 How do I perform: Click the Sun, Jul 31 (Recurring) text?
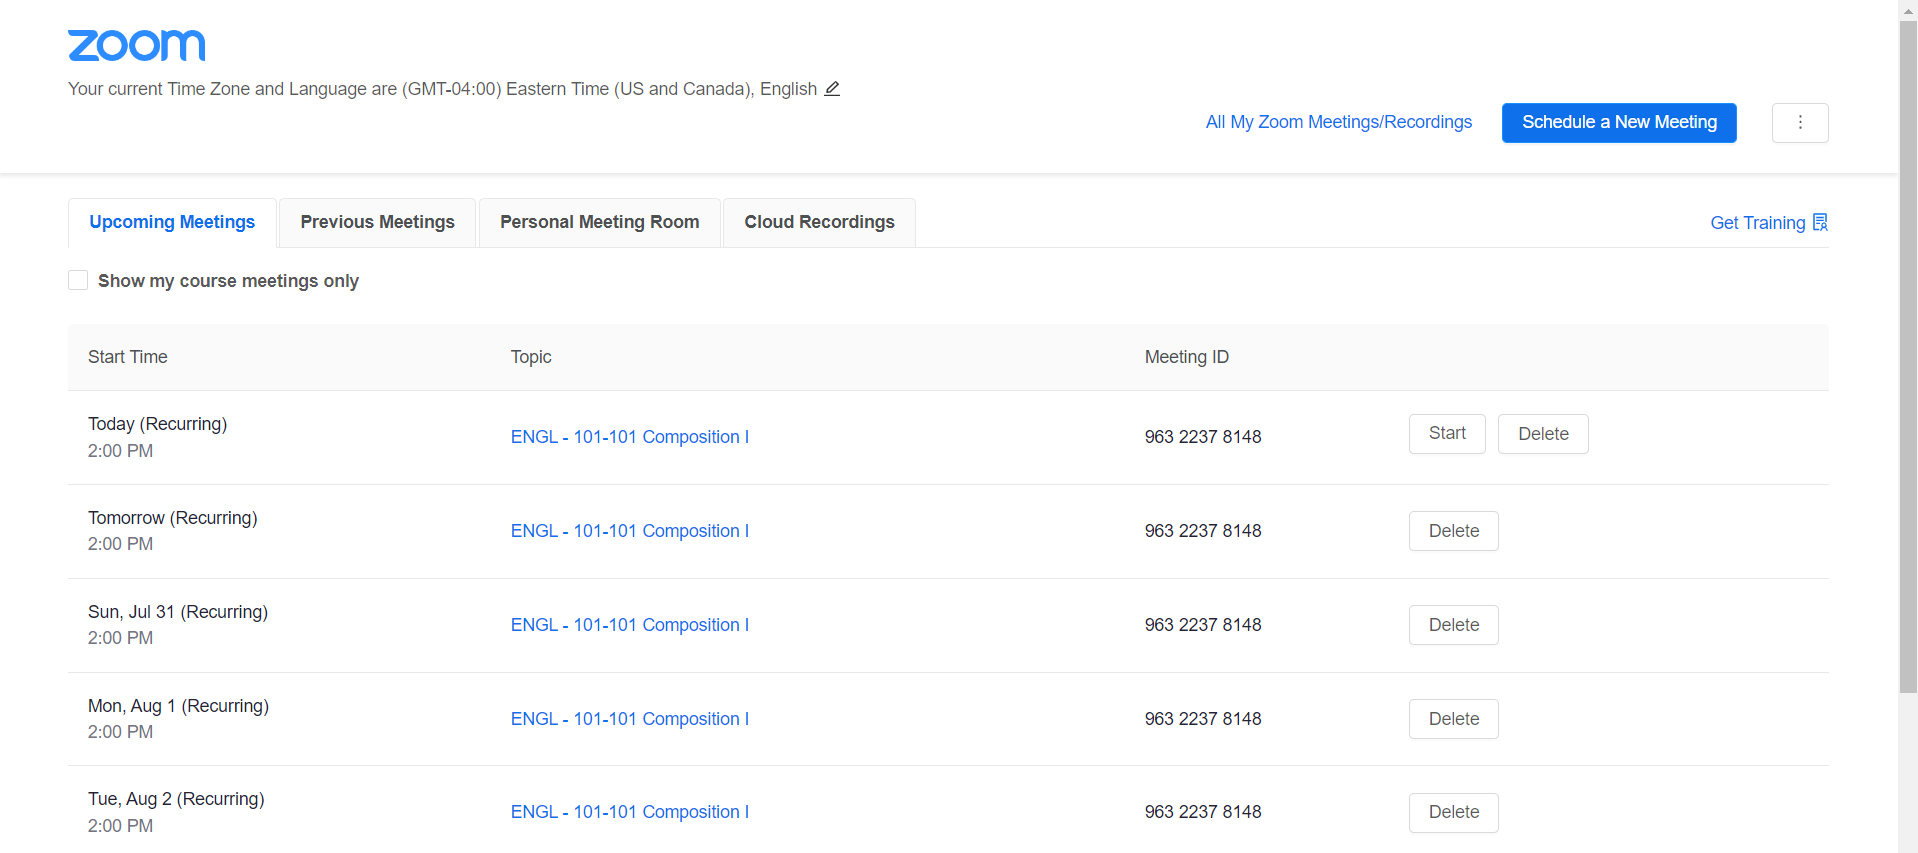pos(178,612)
